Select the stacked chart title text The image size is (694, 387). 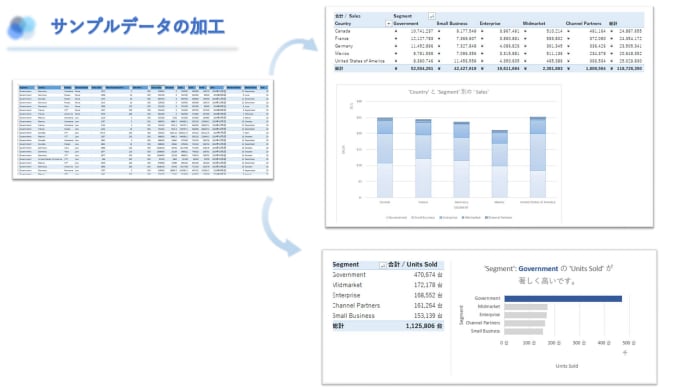[x=448, y=92]
